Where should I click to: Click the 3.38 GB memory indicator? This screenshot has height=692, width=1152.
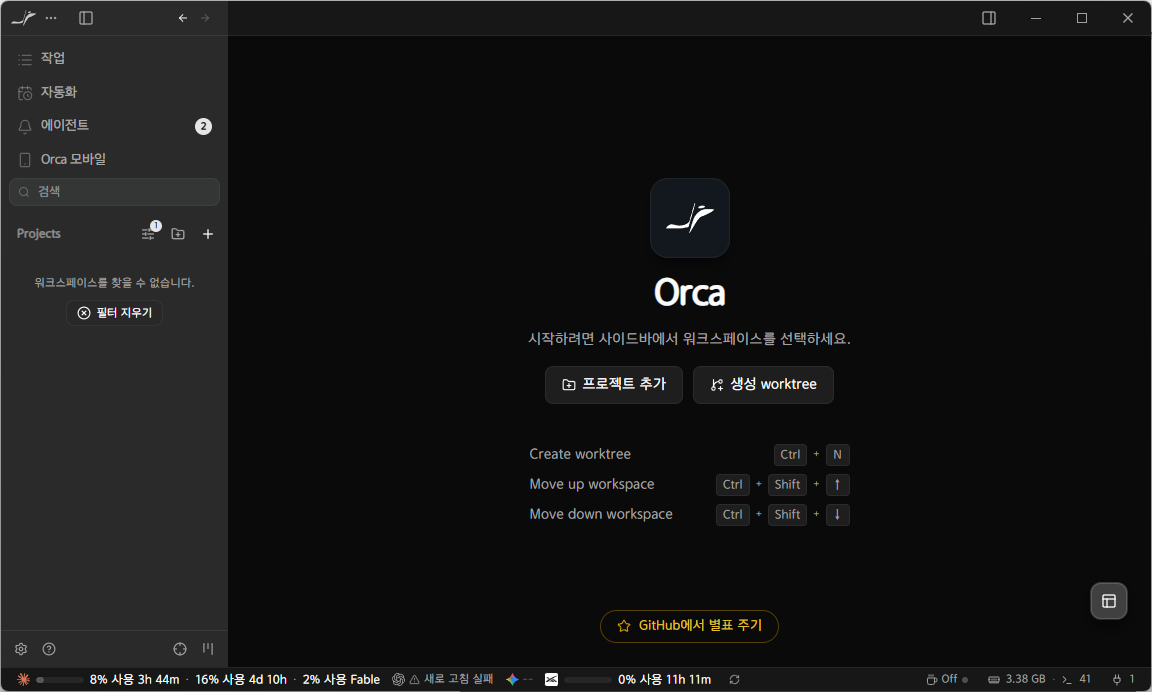(x=1017, y=680)
